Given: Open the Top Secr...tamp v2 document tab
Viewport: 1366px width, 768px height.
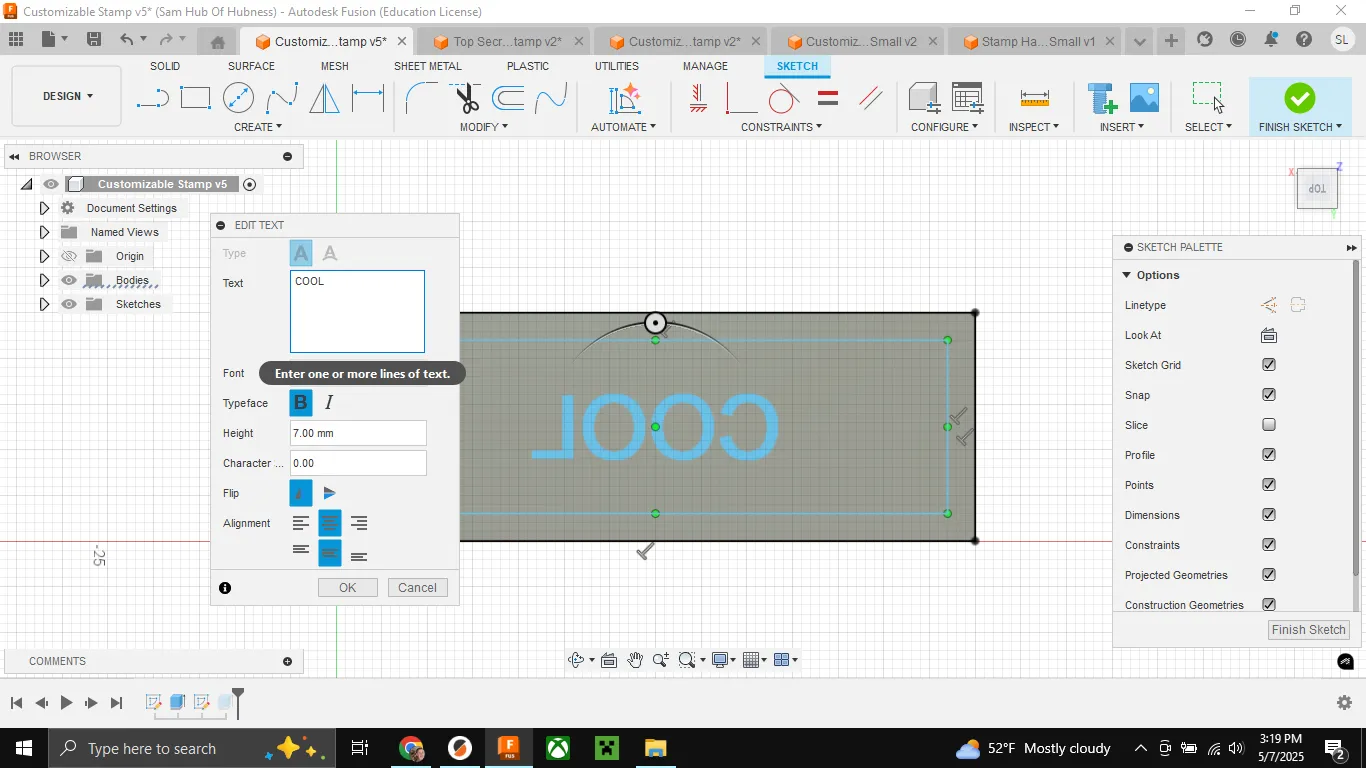Looking at the screenshot, I should [507, 42].
